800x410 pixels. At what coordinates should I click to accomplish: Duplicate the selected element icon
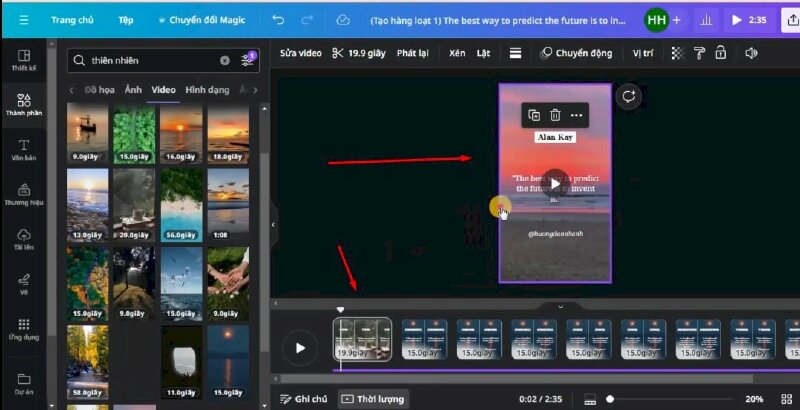click(534, 115)
